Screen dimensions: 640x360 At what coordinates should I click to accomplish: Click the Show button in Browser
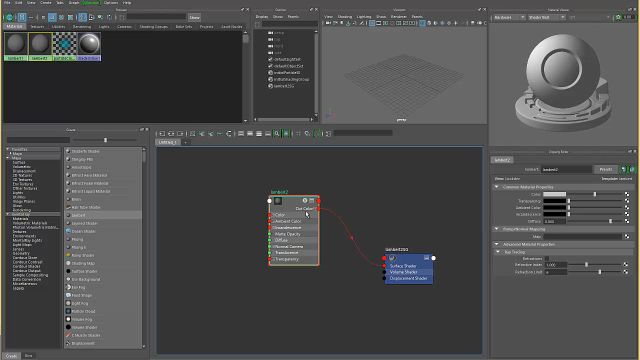194,18
